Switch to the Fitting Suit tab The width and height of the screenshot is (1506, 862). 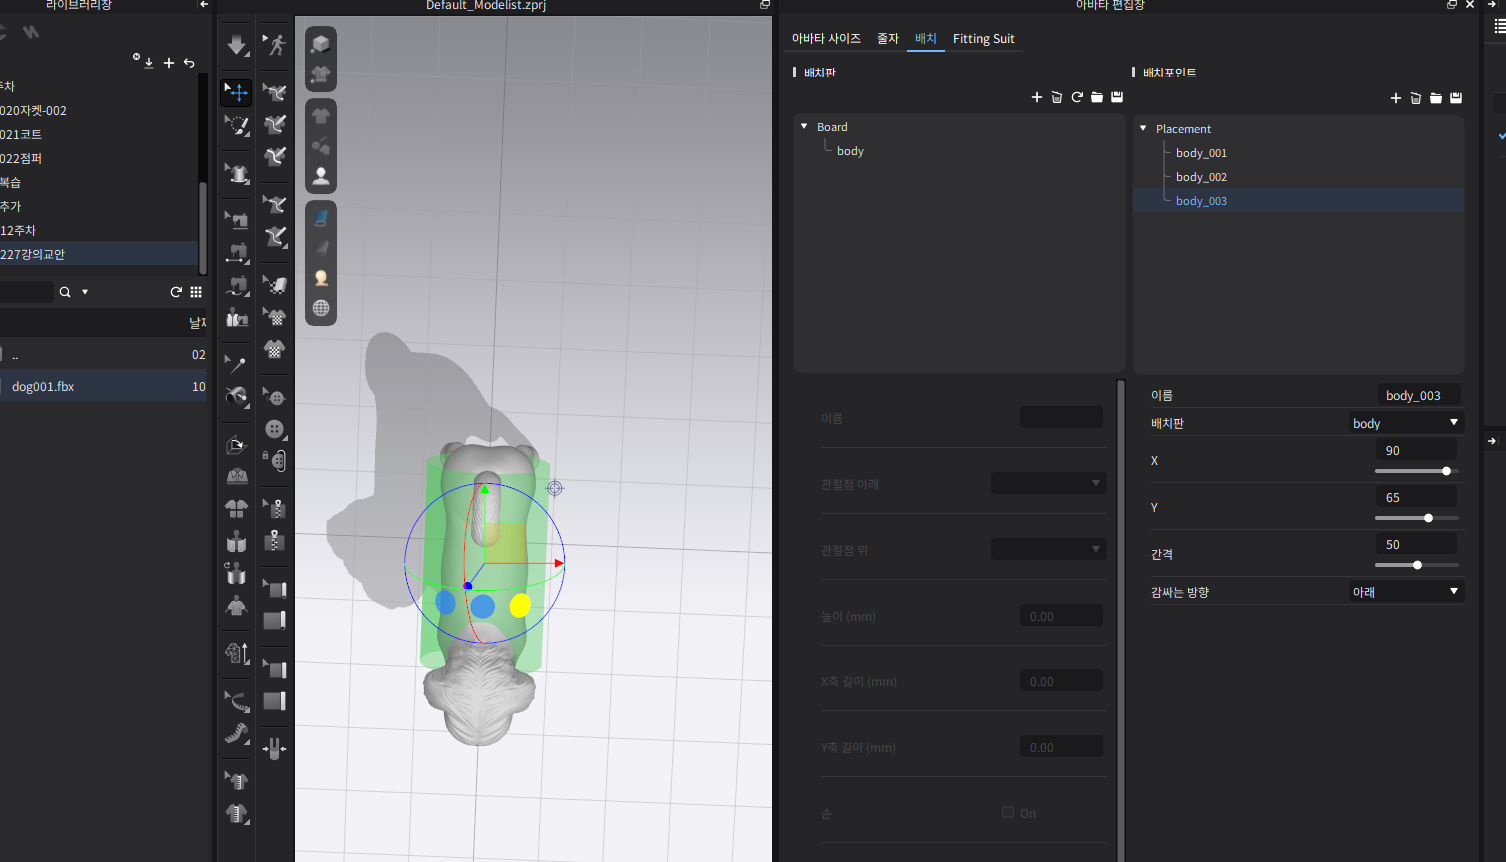tap(983, 39)
